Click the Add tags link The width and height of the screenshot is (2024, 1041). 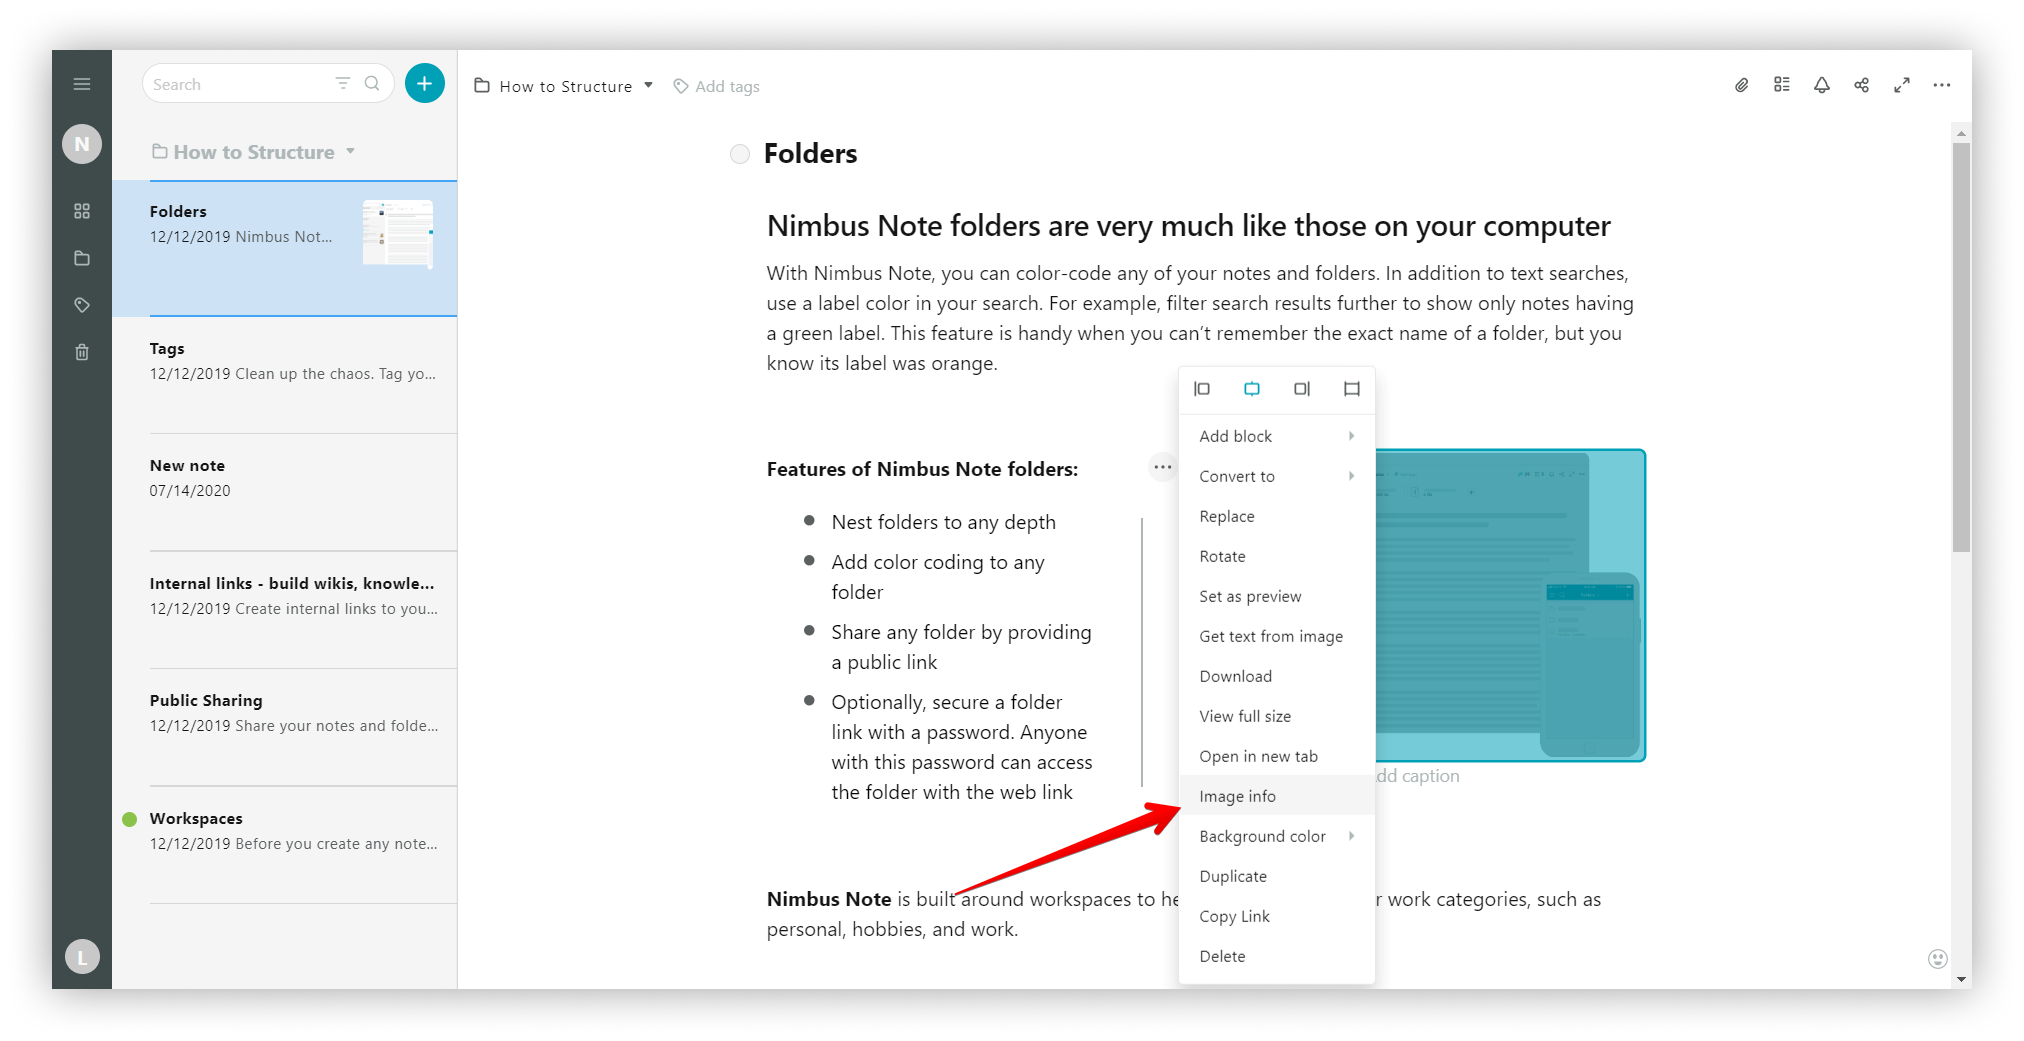(x=727, y=86)
